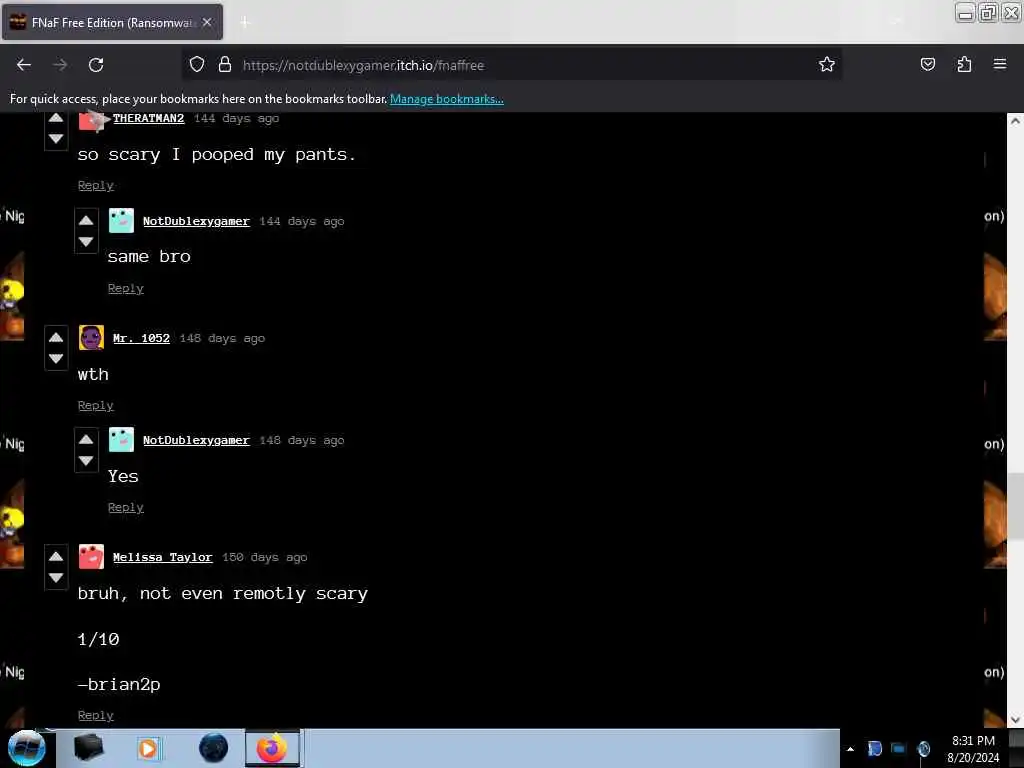Viewport: 1024px width, 768px height.
Task: Reload the page with the refresh icon
Action: 96,65
